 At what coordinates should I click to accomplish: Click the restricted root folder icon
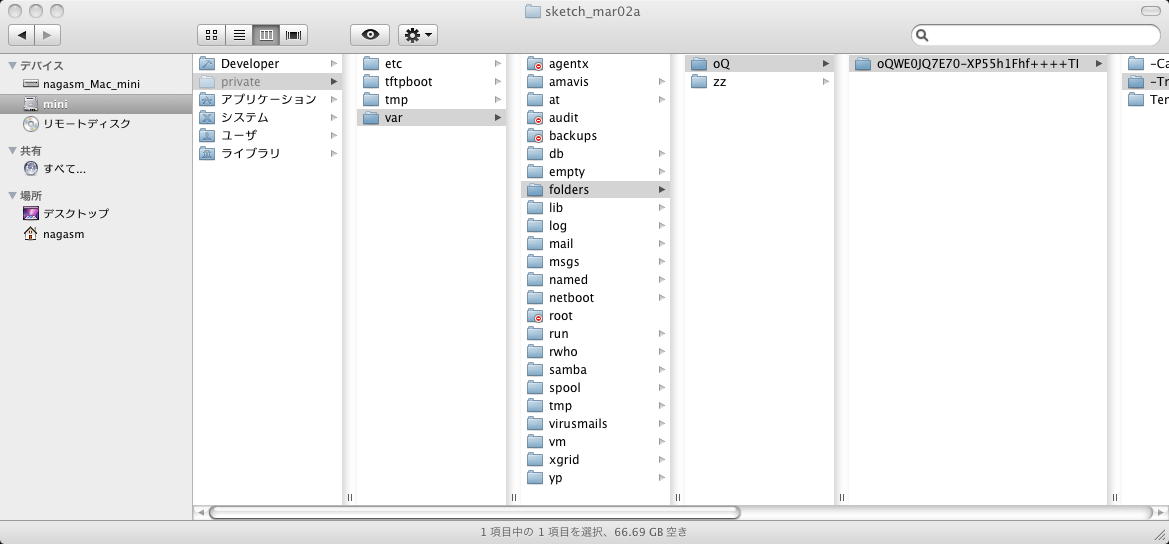(x=535, y=315)
